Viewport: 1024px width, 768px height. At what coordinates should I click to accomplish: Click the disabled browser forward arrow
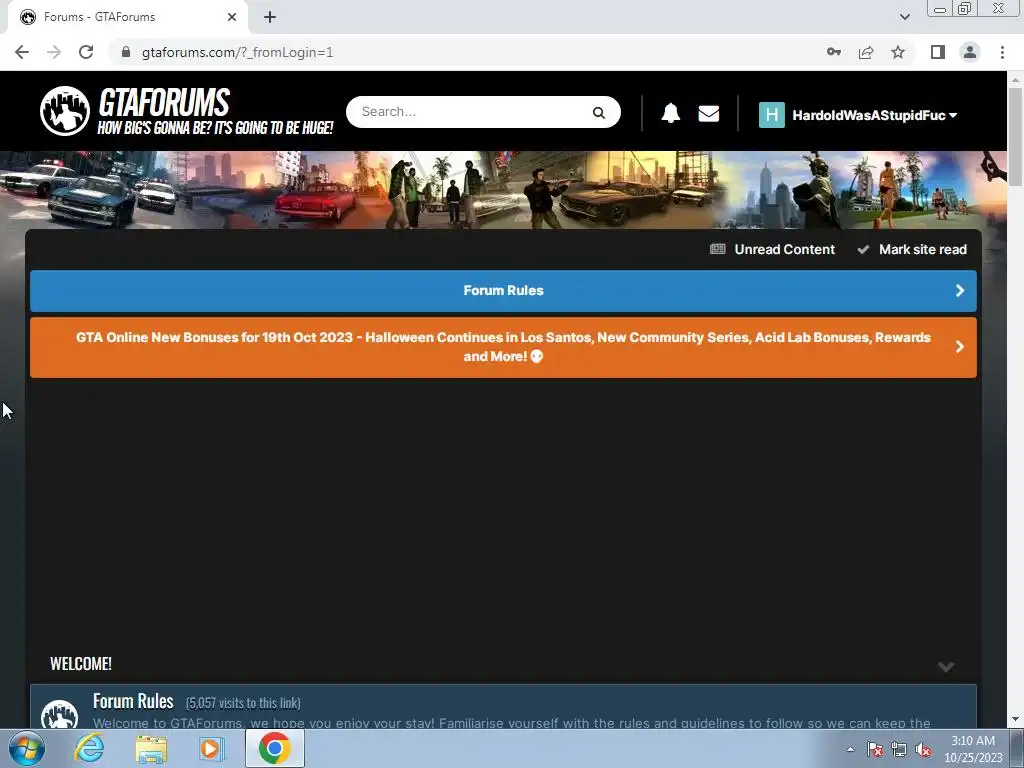54,52
